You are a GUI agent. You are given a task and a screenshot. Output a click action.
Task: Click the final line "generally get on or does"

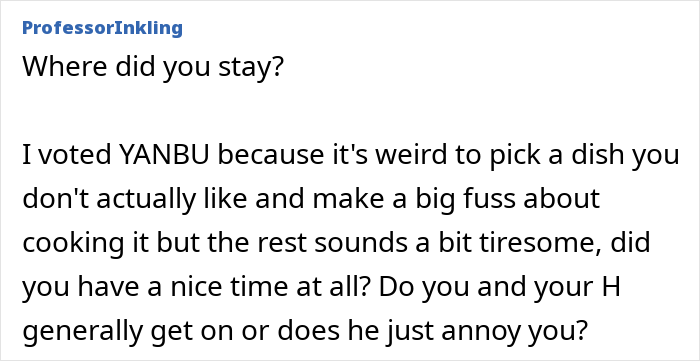(304, 332)
